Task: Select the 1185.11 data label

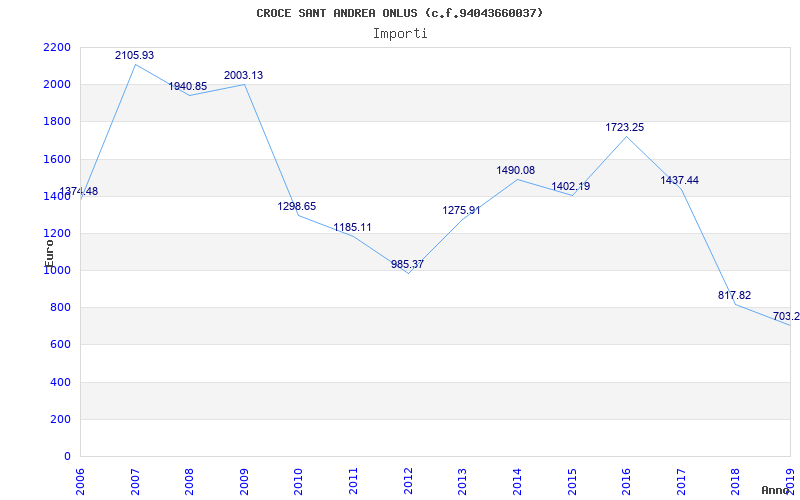Action: click(x=352, y=227)
